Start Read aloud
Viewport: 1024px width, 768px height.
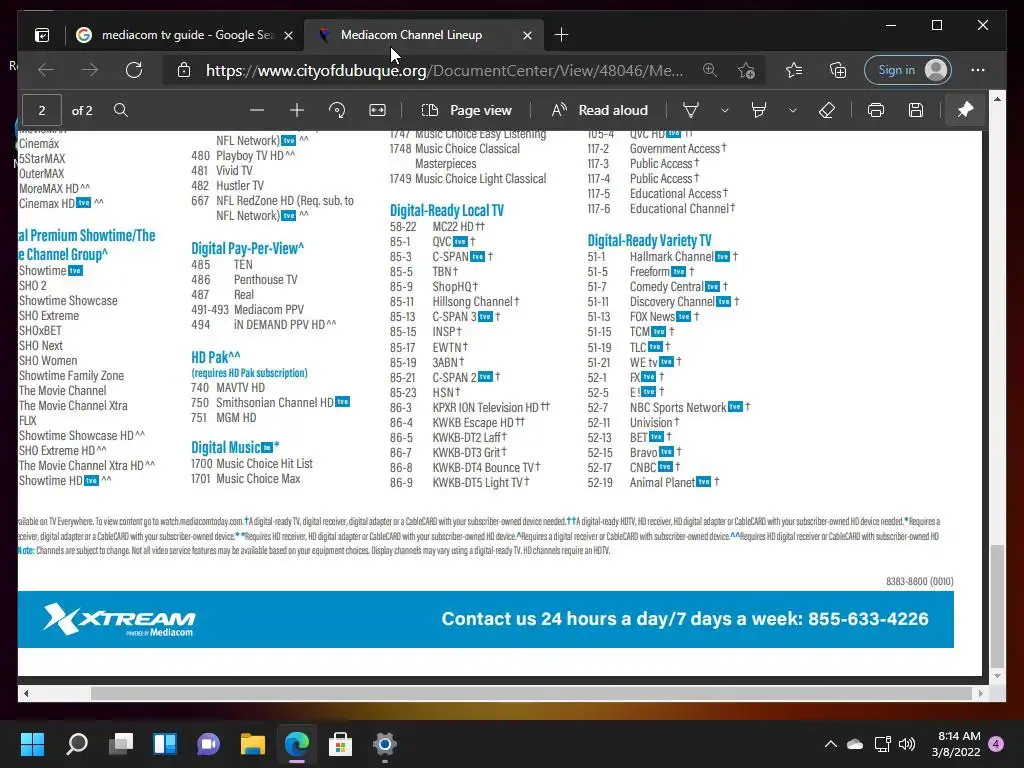click(600, 110)
